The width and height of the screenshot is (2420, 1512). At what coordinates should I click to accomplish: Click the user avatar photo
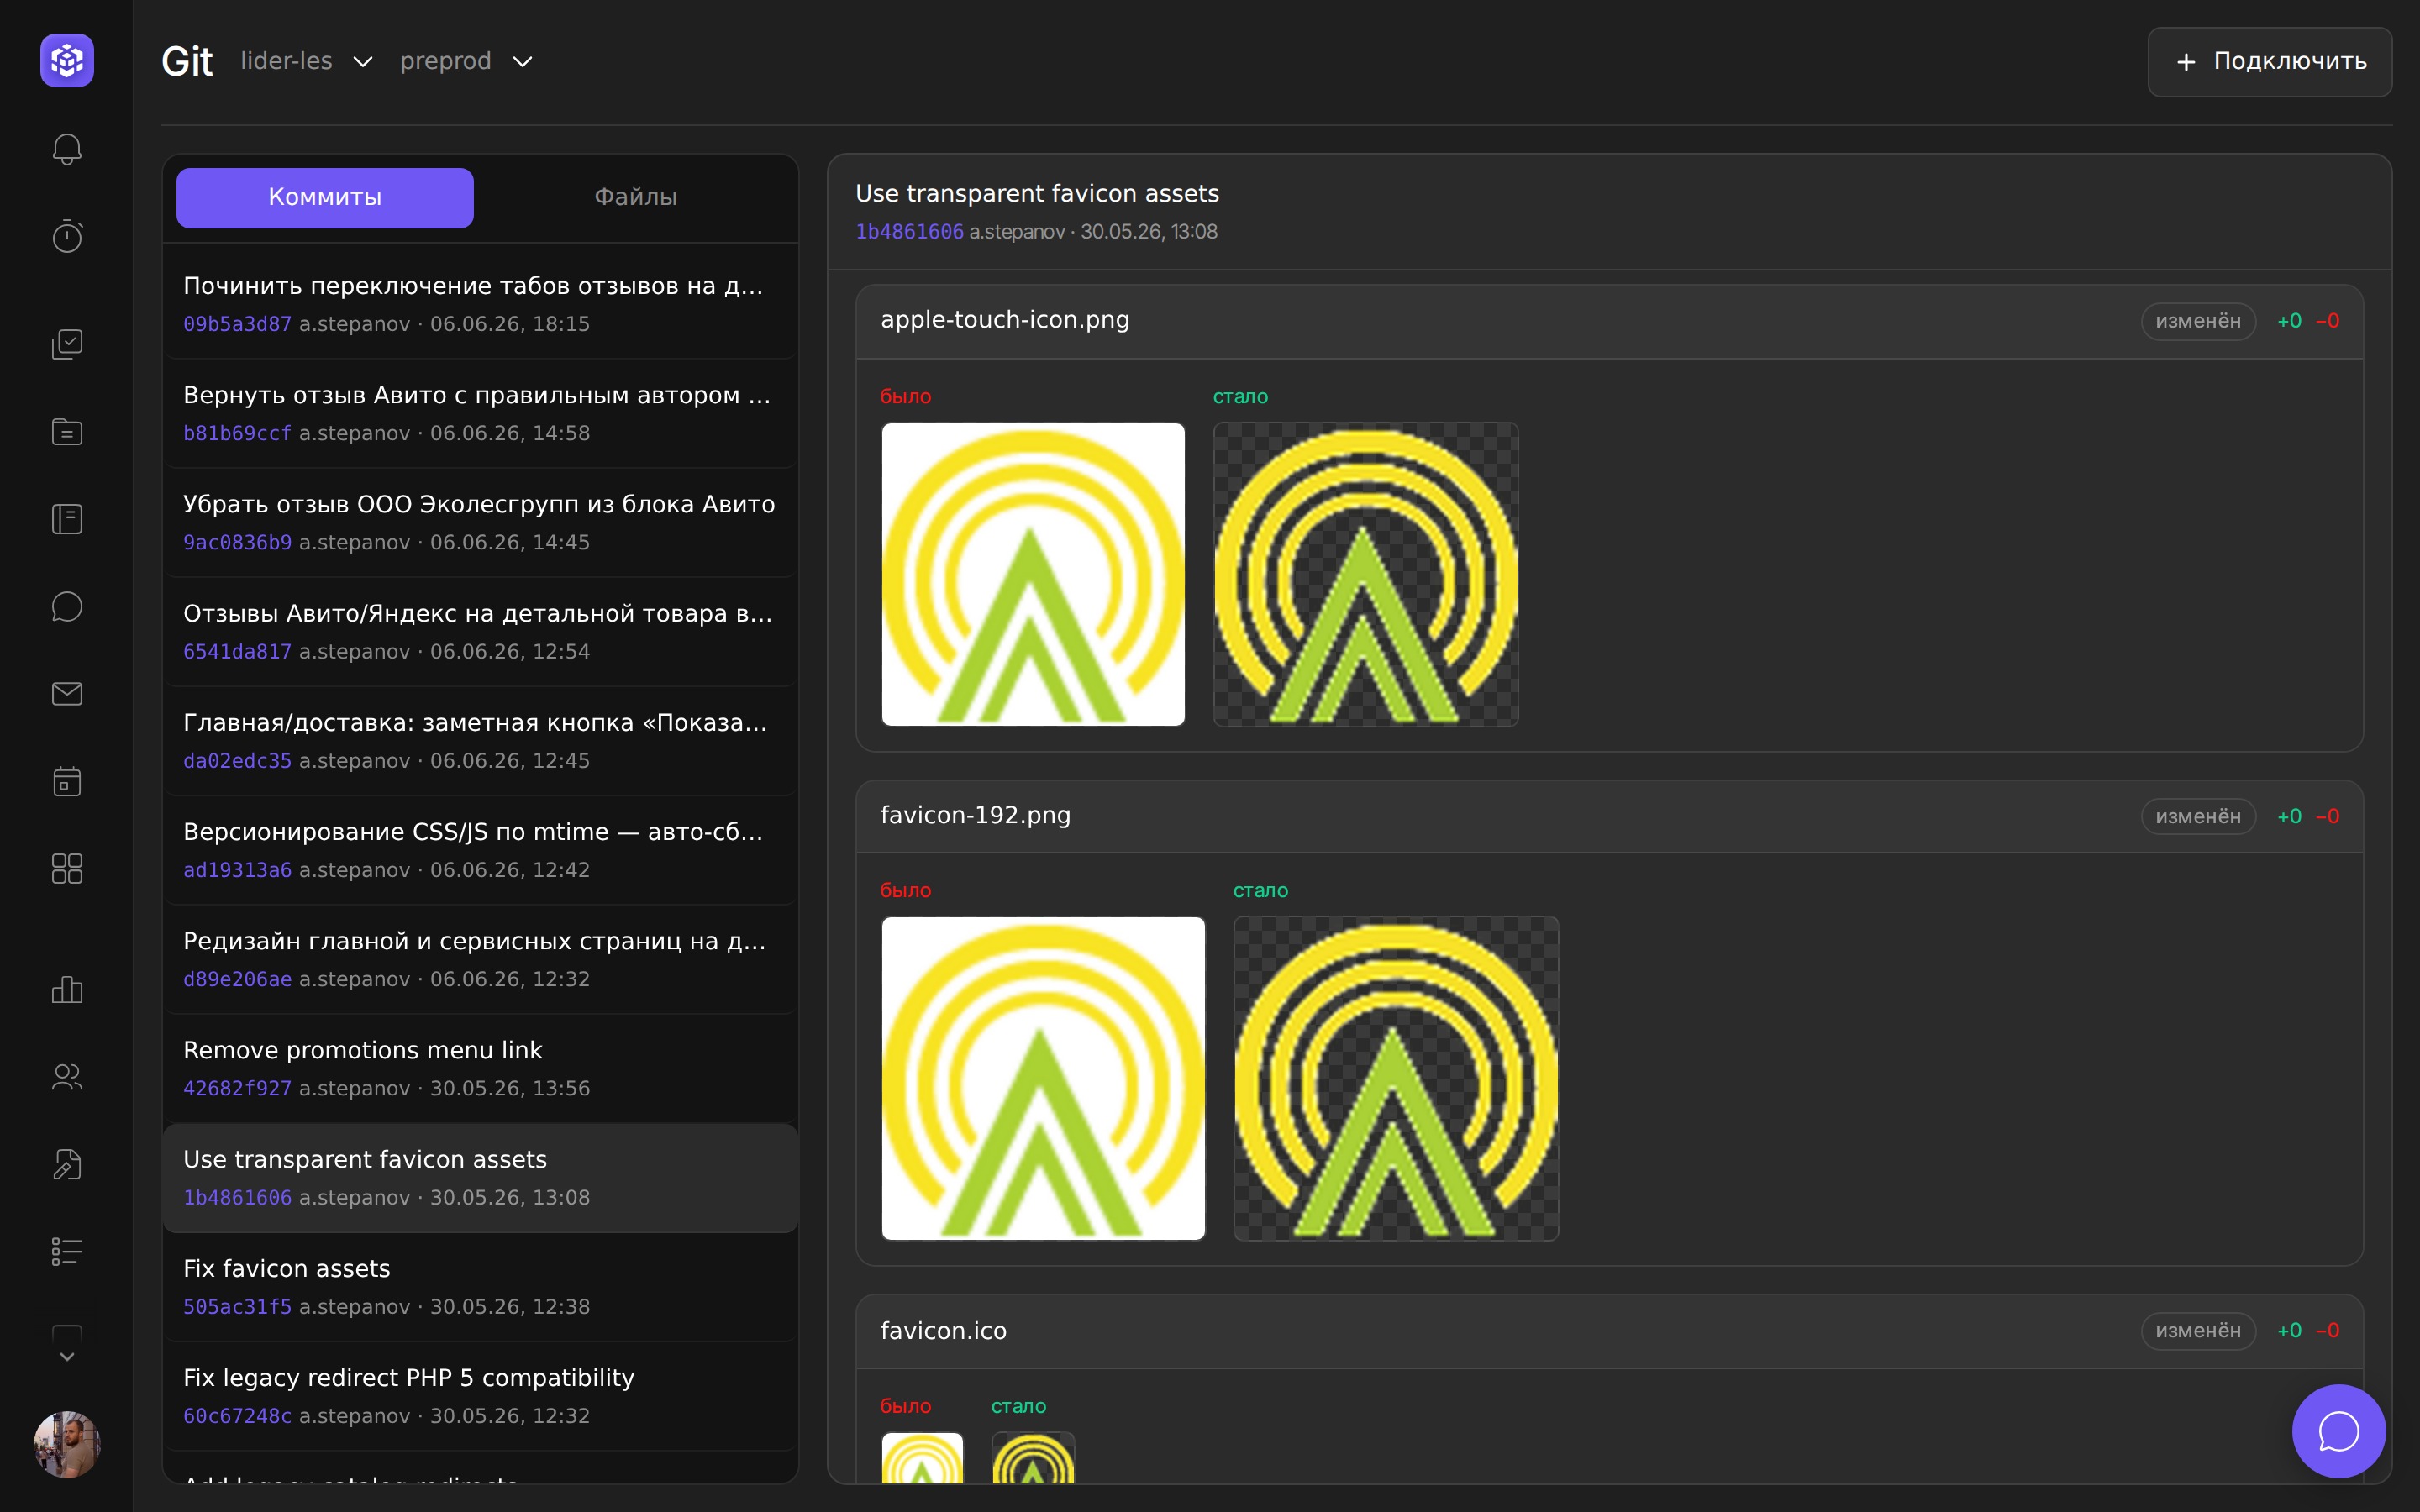(67, 1444)
